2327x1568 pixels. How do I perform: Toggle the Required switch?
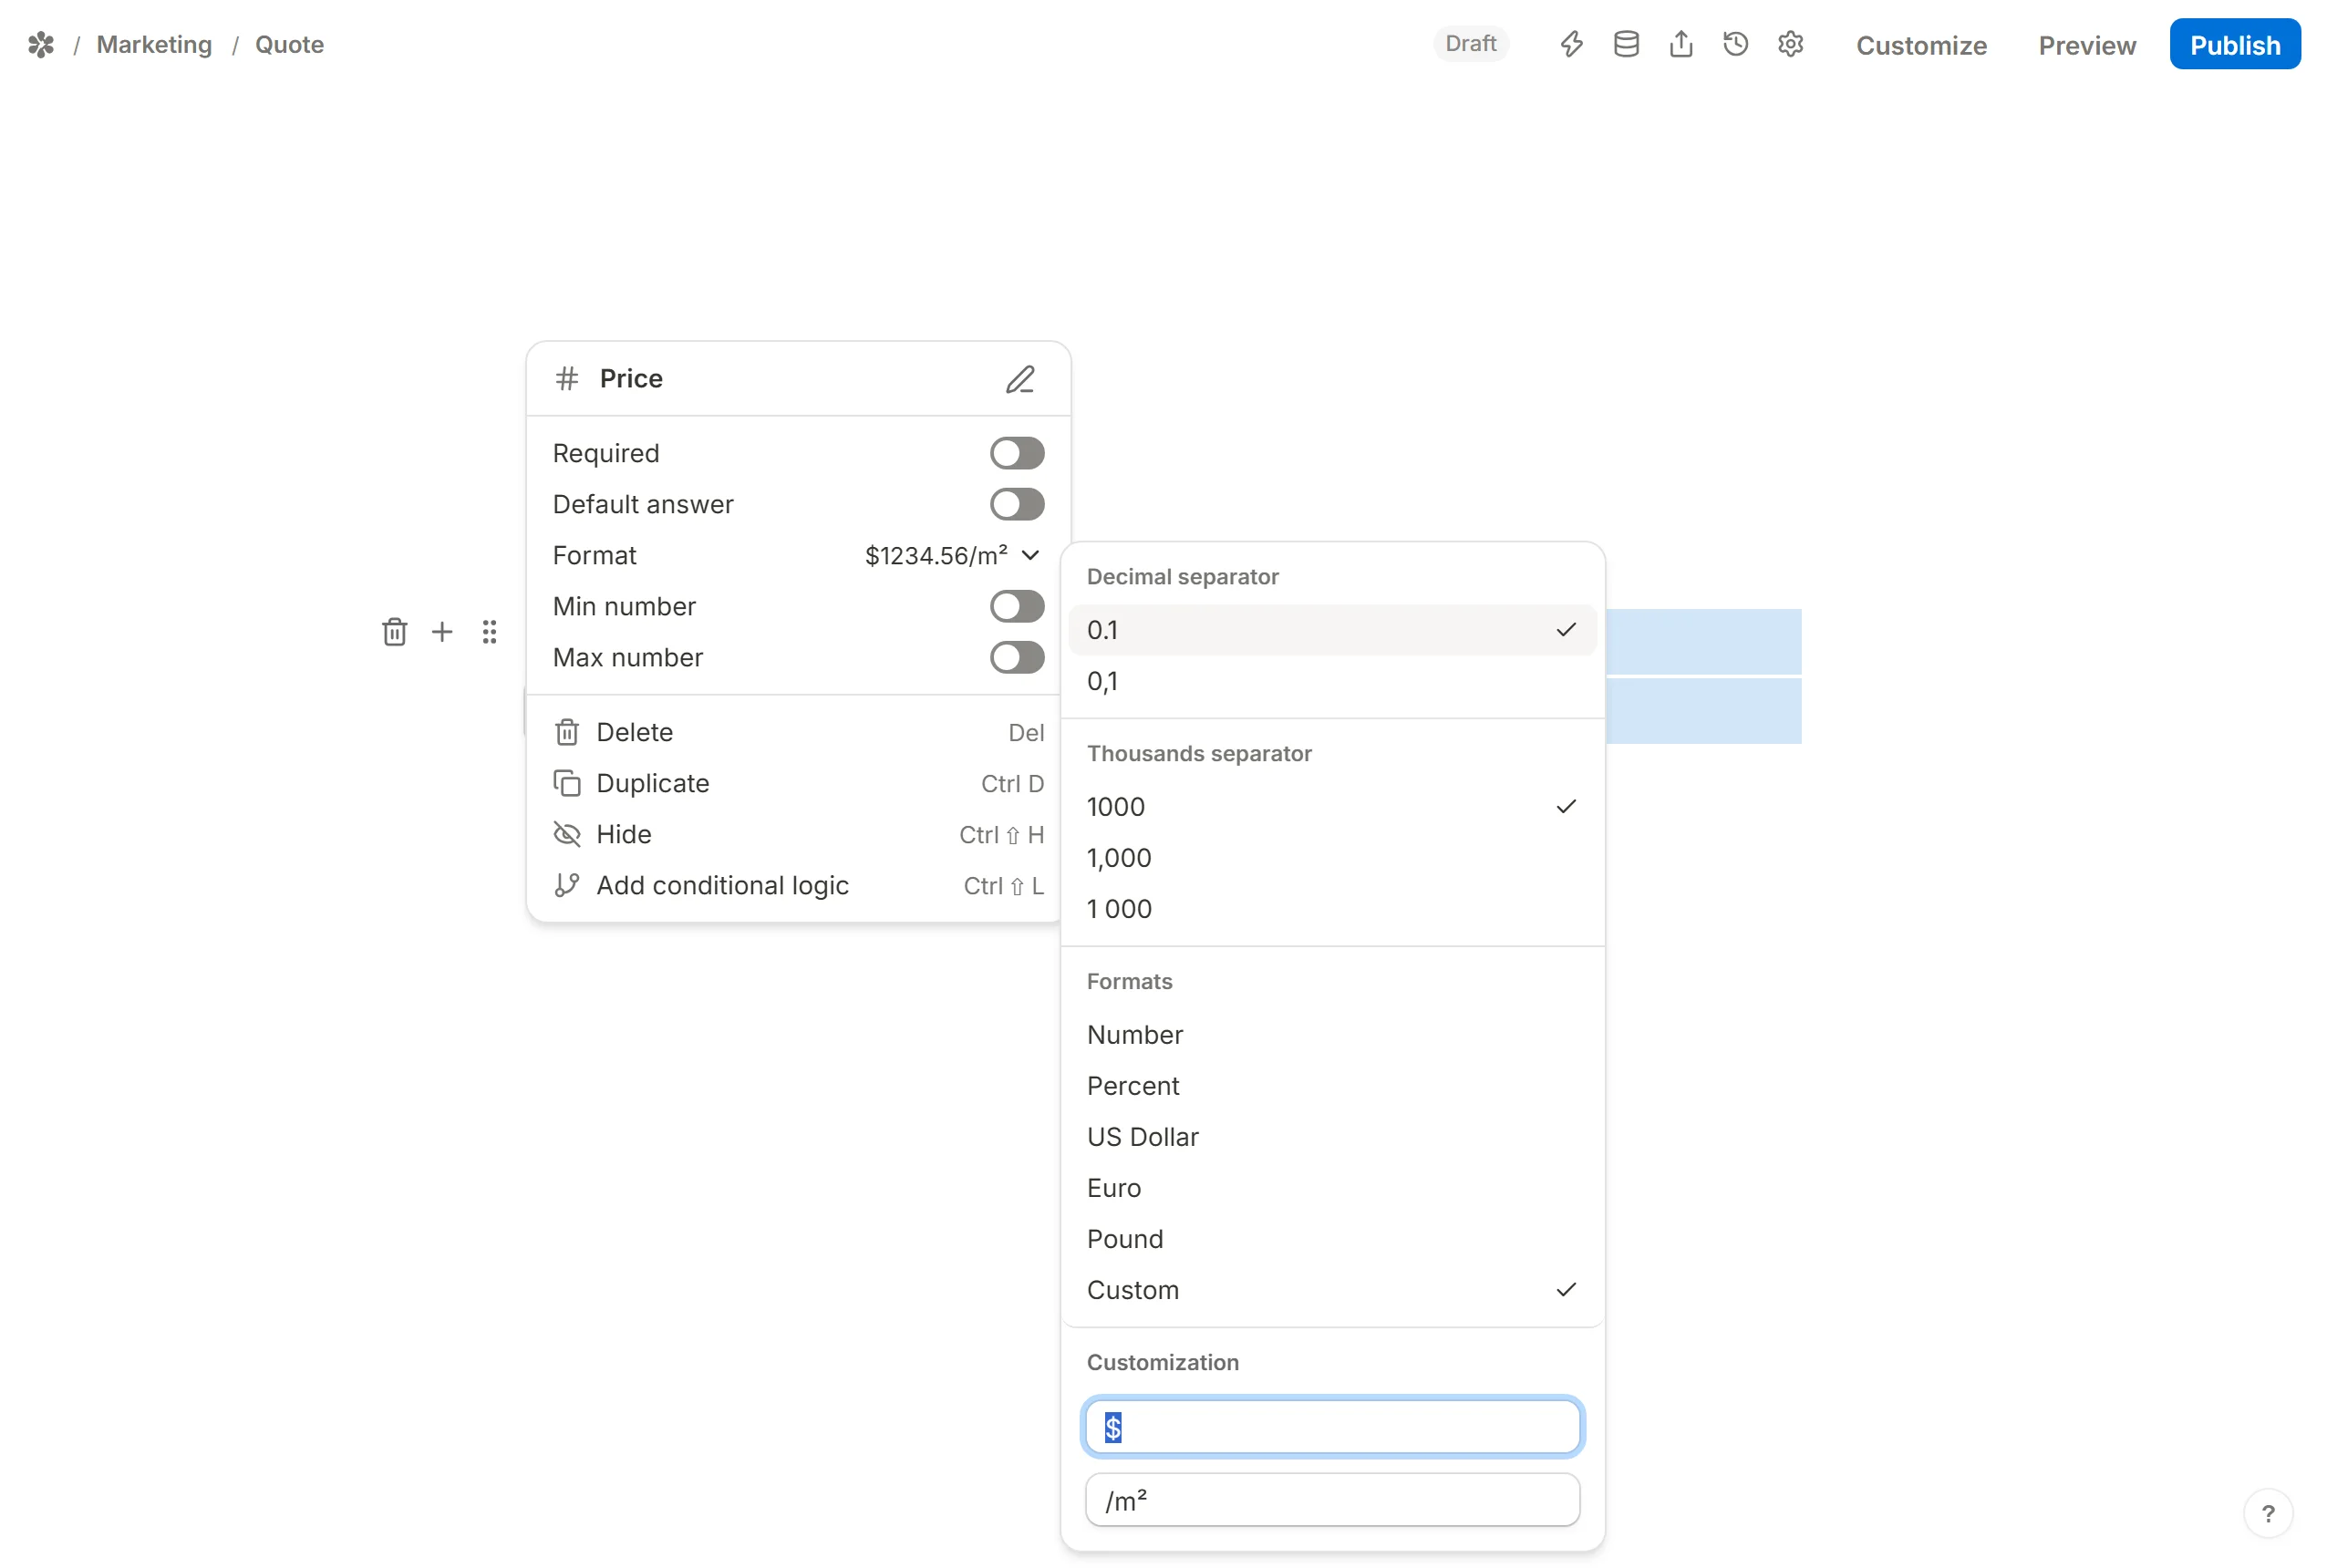pyautogui.click(x=1016, y=453)
